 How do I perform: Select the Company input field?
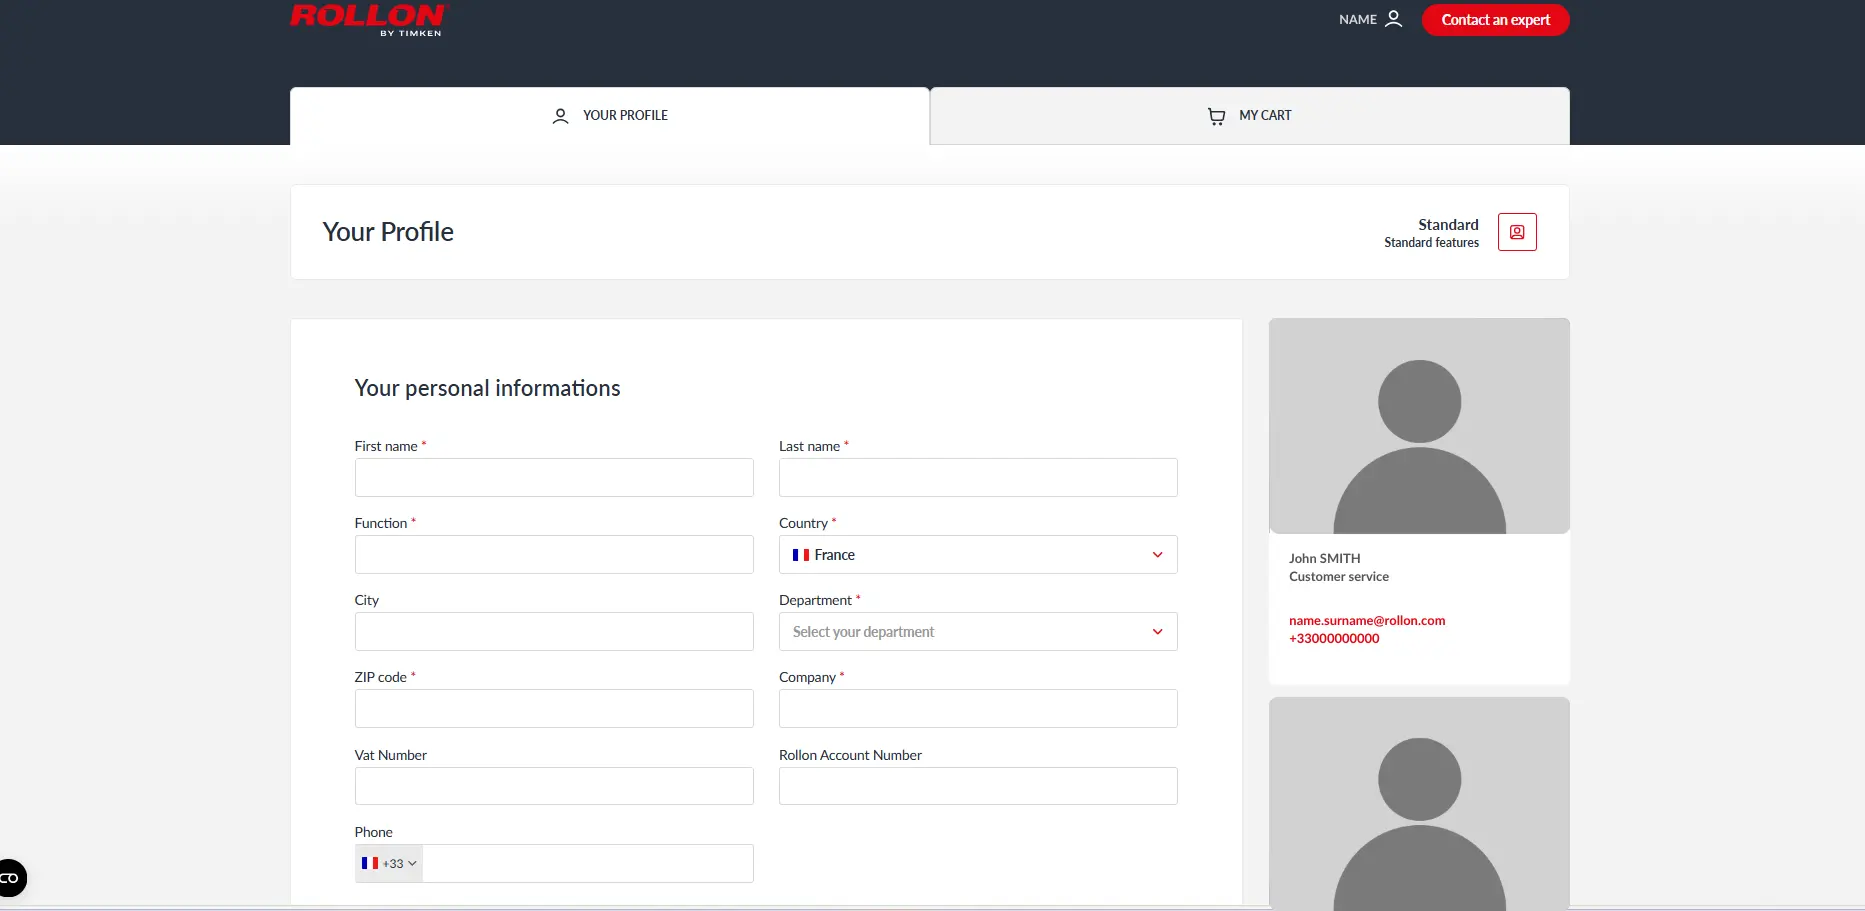tap(978, 709)
